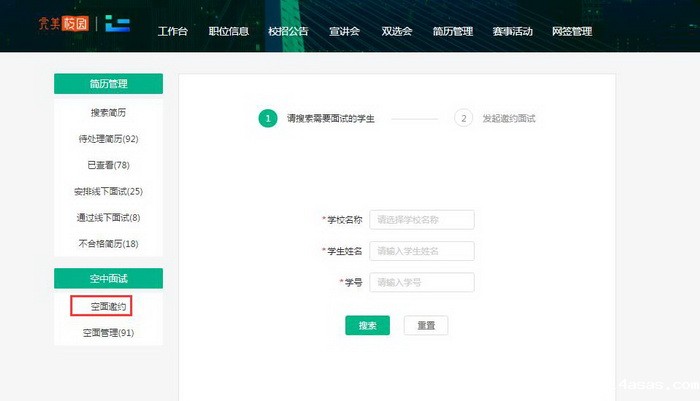
Task: Click into the 学号 input field
Action: click(421, 283)
